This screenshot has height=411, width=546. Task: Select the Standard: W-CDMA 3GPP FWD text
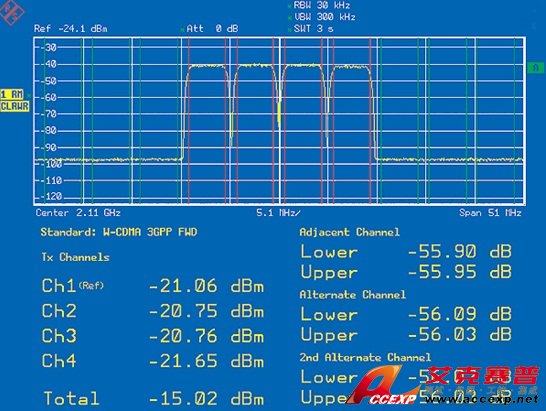(x=119, y=232)
